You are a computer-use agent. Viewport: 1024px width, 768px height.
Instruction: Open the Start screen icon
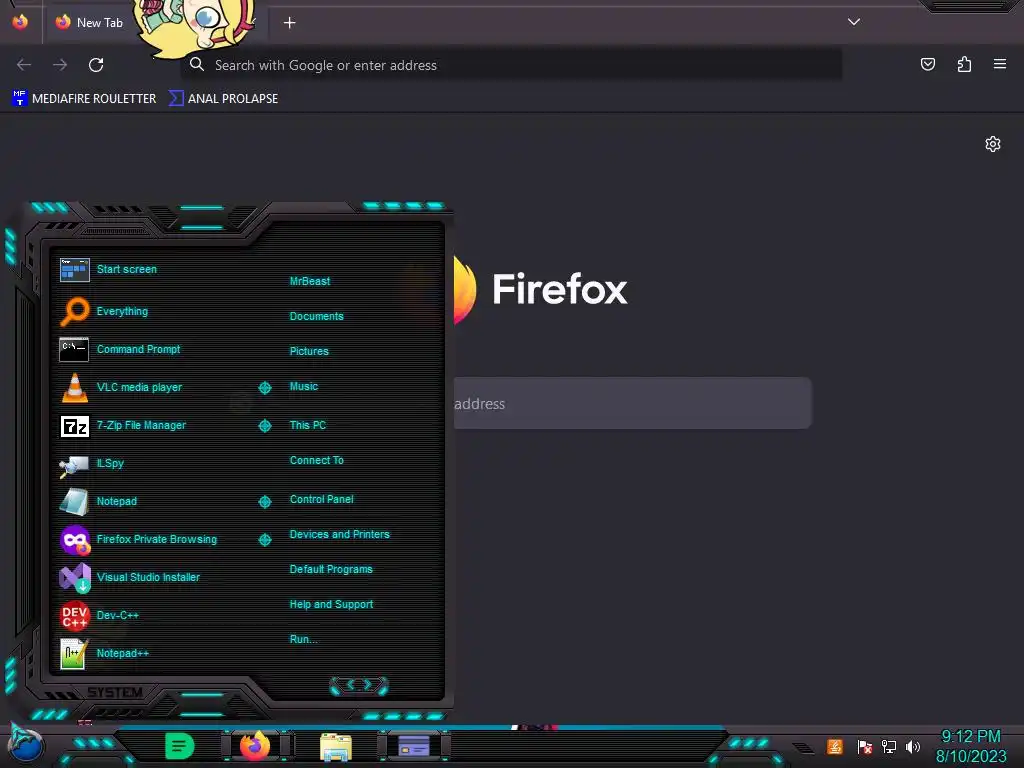[x=74, y=270]
